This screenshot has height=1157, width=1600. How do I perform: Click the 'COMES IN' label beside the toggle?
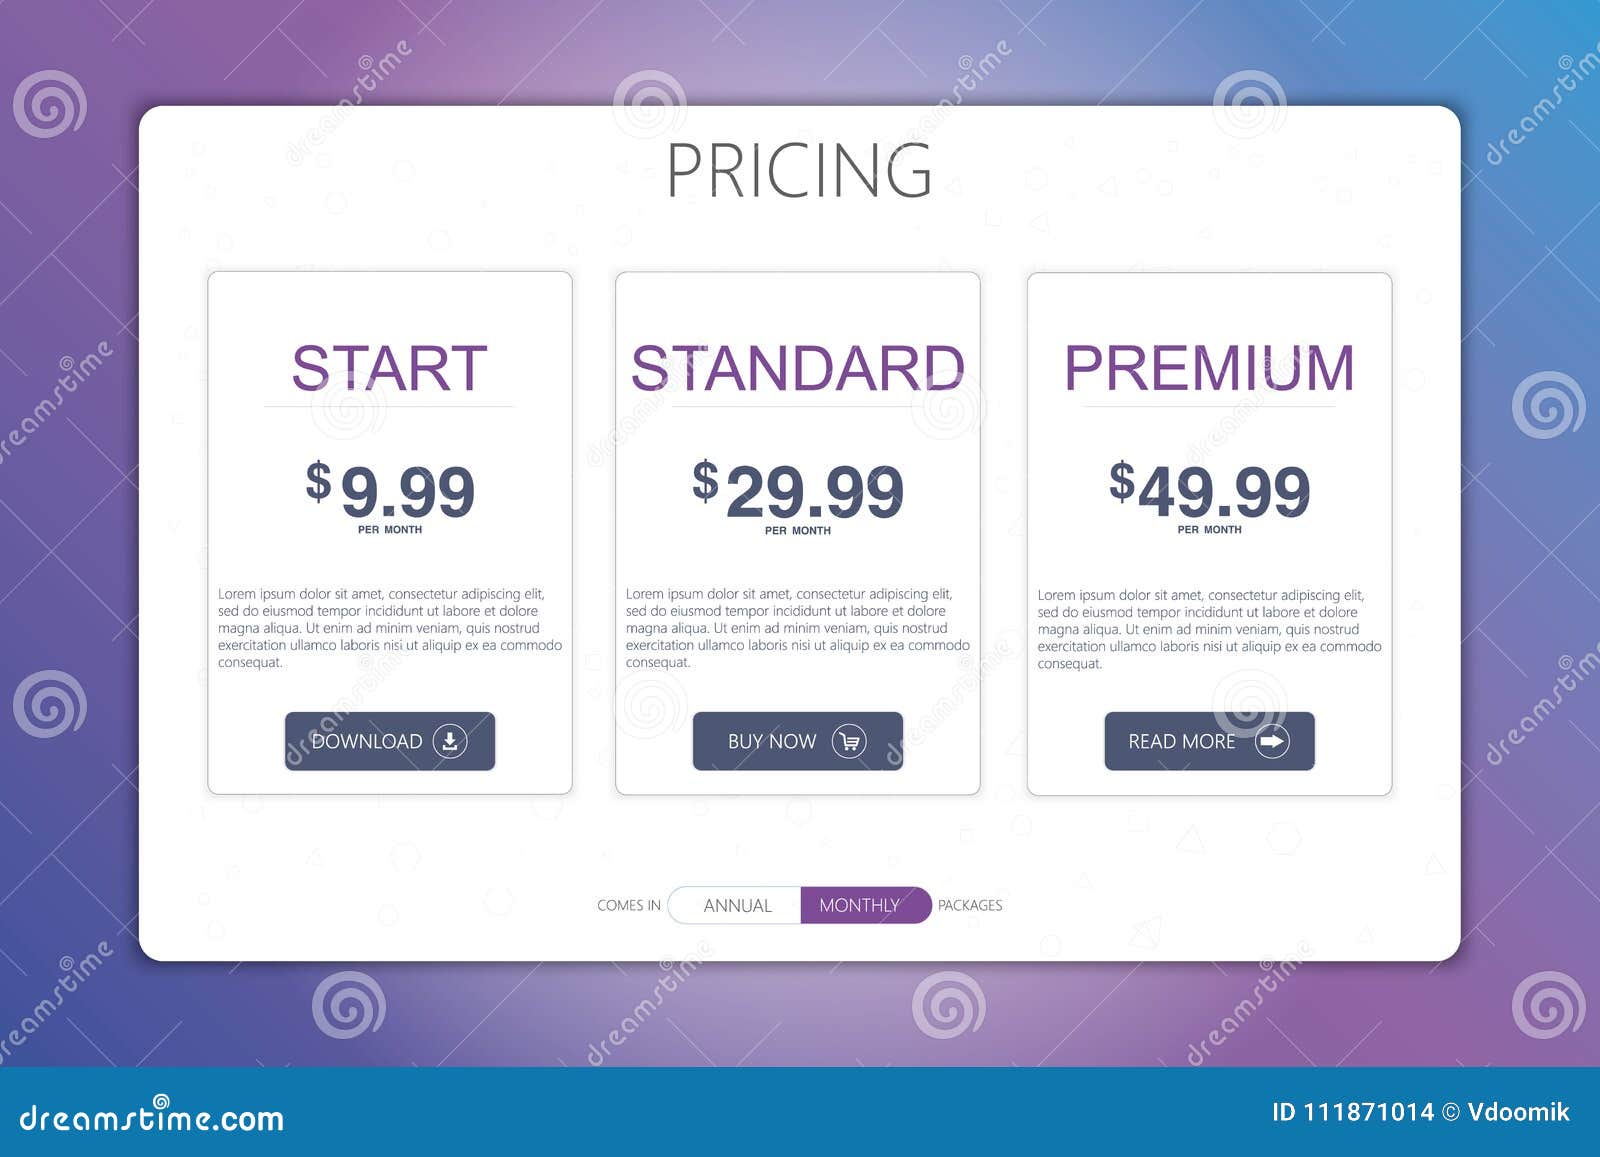[x=629, y=905]
